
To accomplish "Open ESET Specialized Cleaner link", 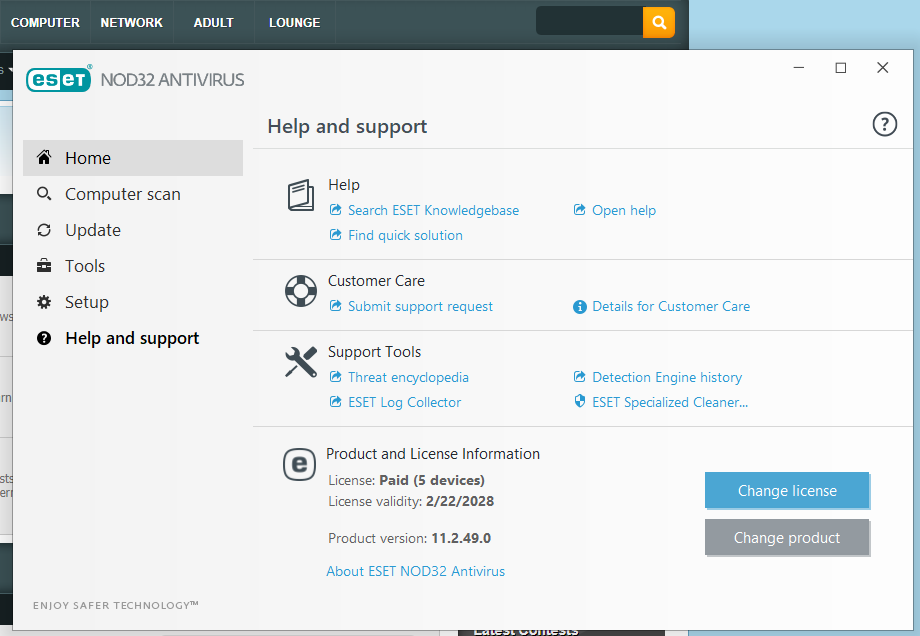I will (670, 402).
